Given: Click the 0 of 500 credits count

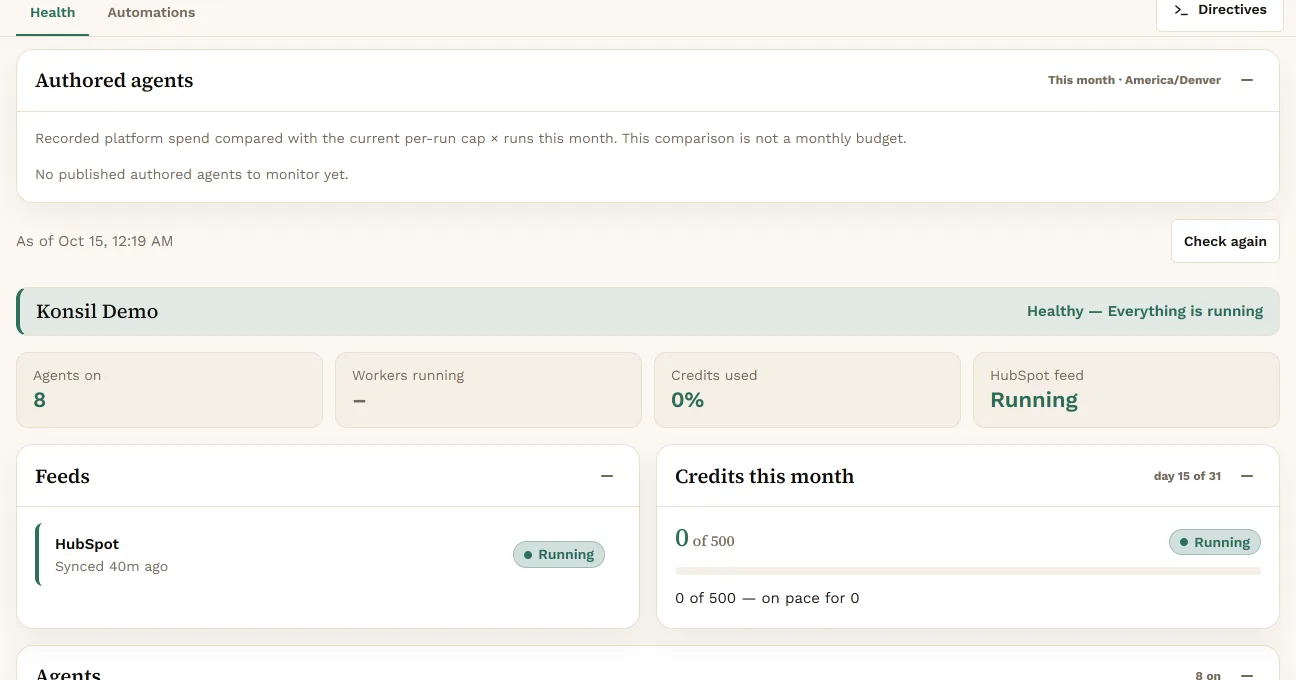Looking at the screenshot, I should [x=705, y=539].
